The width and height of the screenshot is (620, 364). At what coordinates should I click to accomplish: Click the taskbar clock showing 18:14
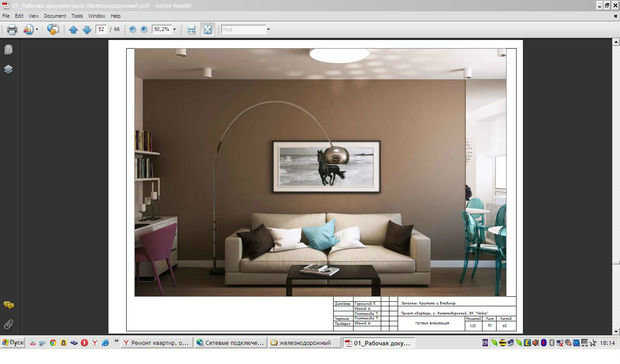[607, 343]
